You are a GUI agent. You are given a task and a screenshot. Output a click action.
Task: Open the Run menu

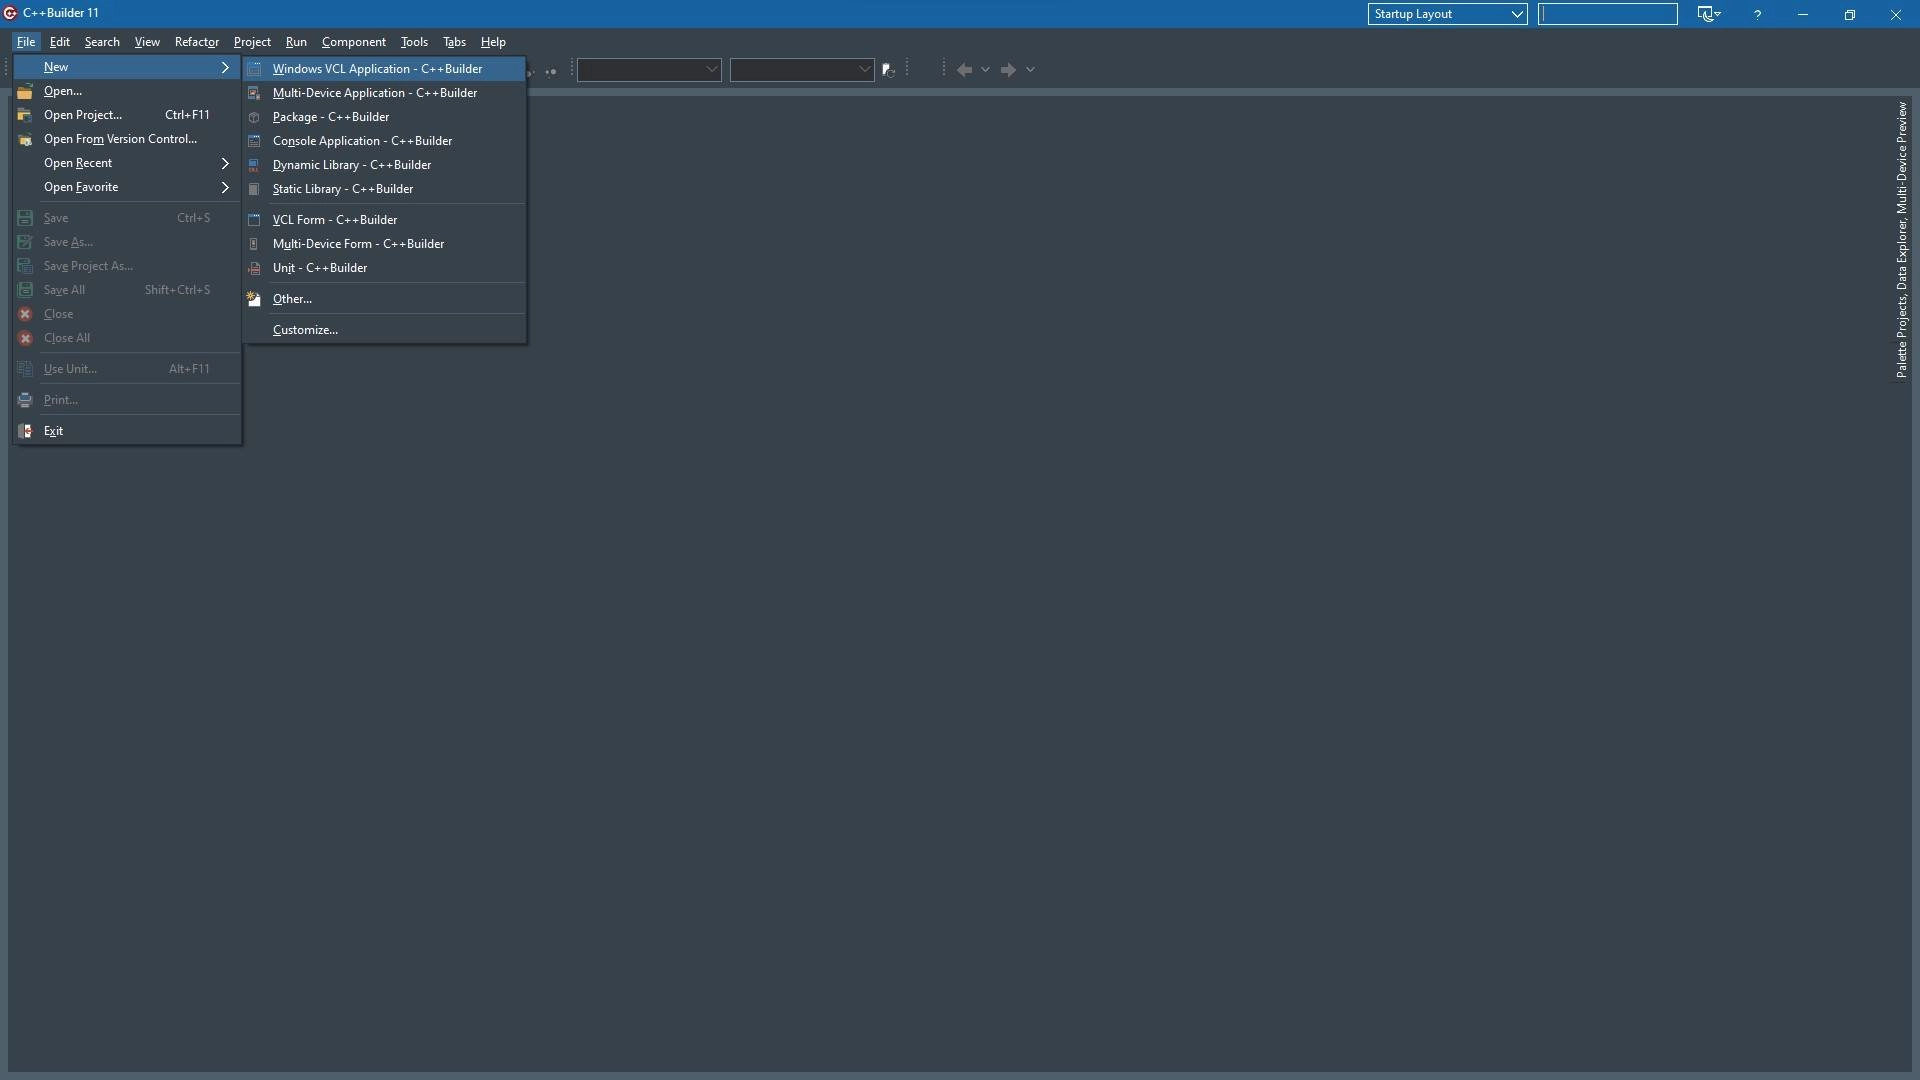pyautogui.click(x=296, y=42)
